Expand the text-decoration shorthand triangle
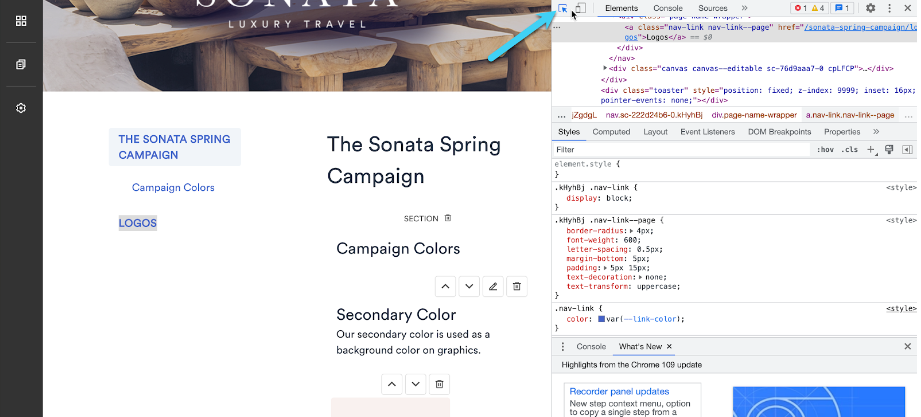The image size is (921, 417). point(640,277)
